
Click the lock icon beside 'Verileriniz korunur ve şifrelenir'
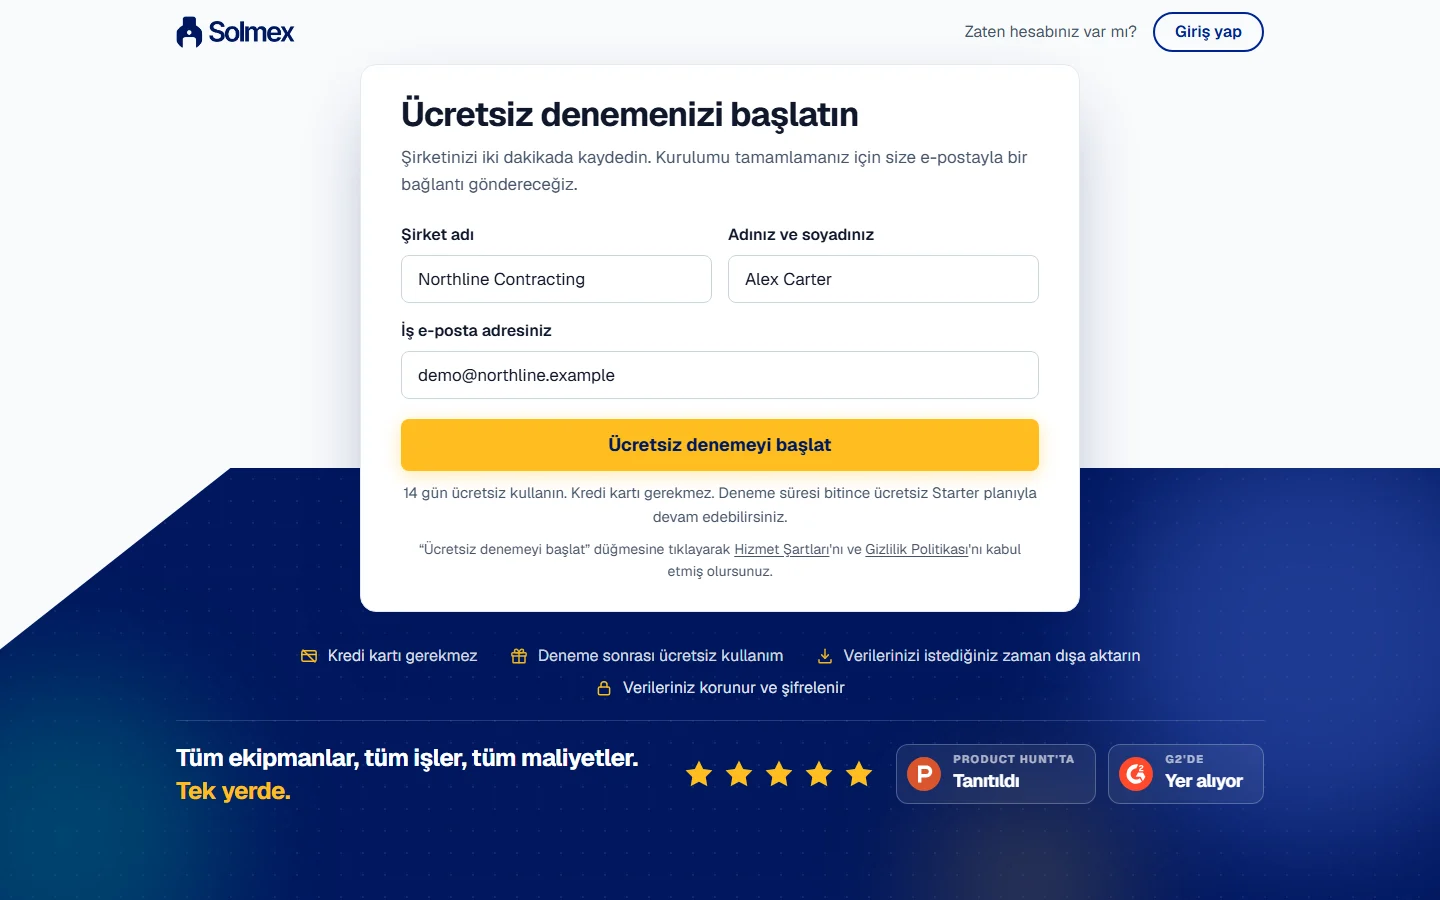[604, 688]
